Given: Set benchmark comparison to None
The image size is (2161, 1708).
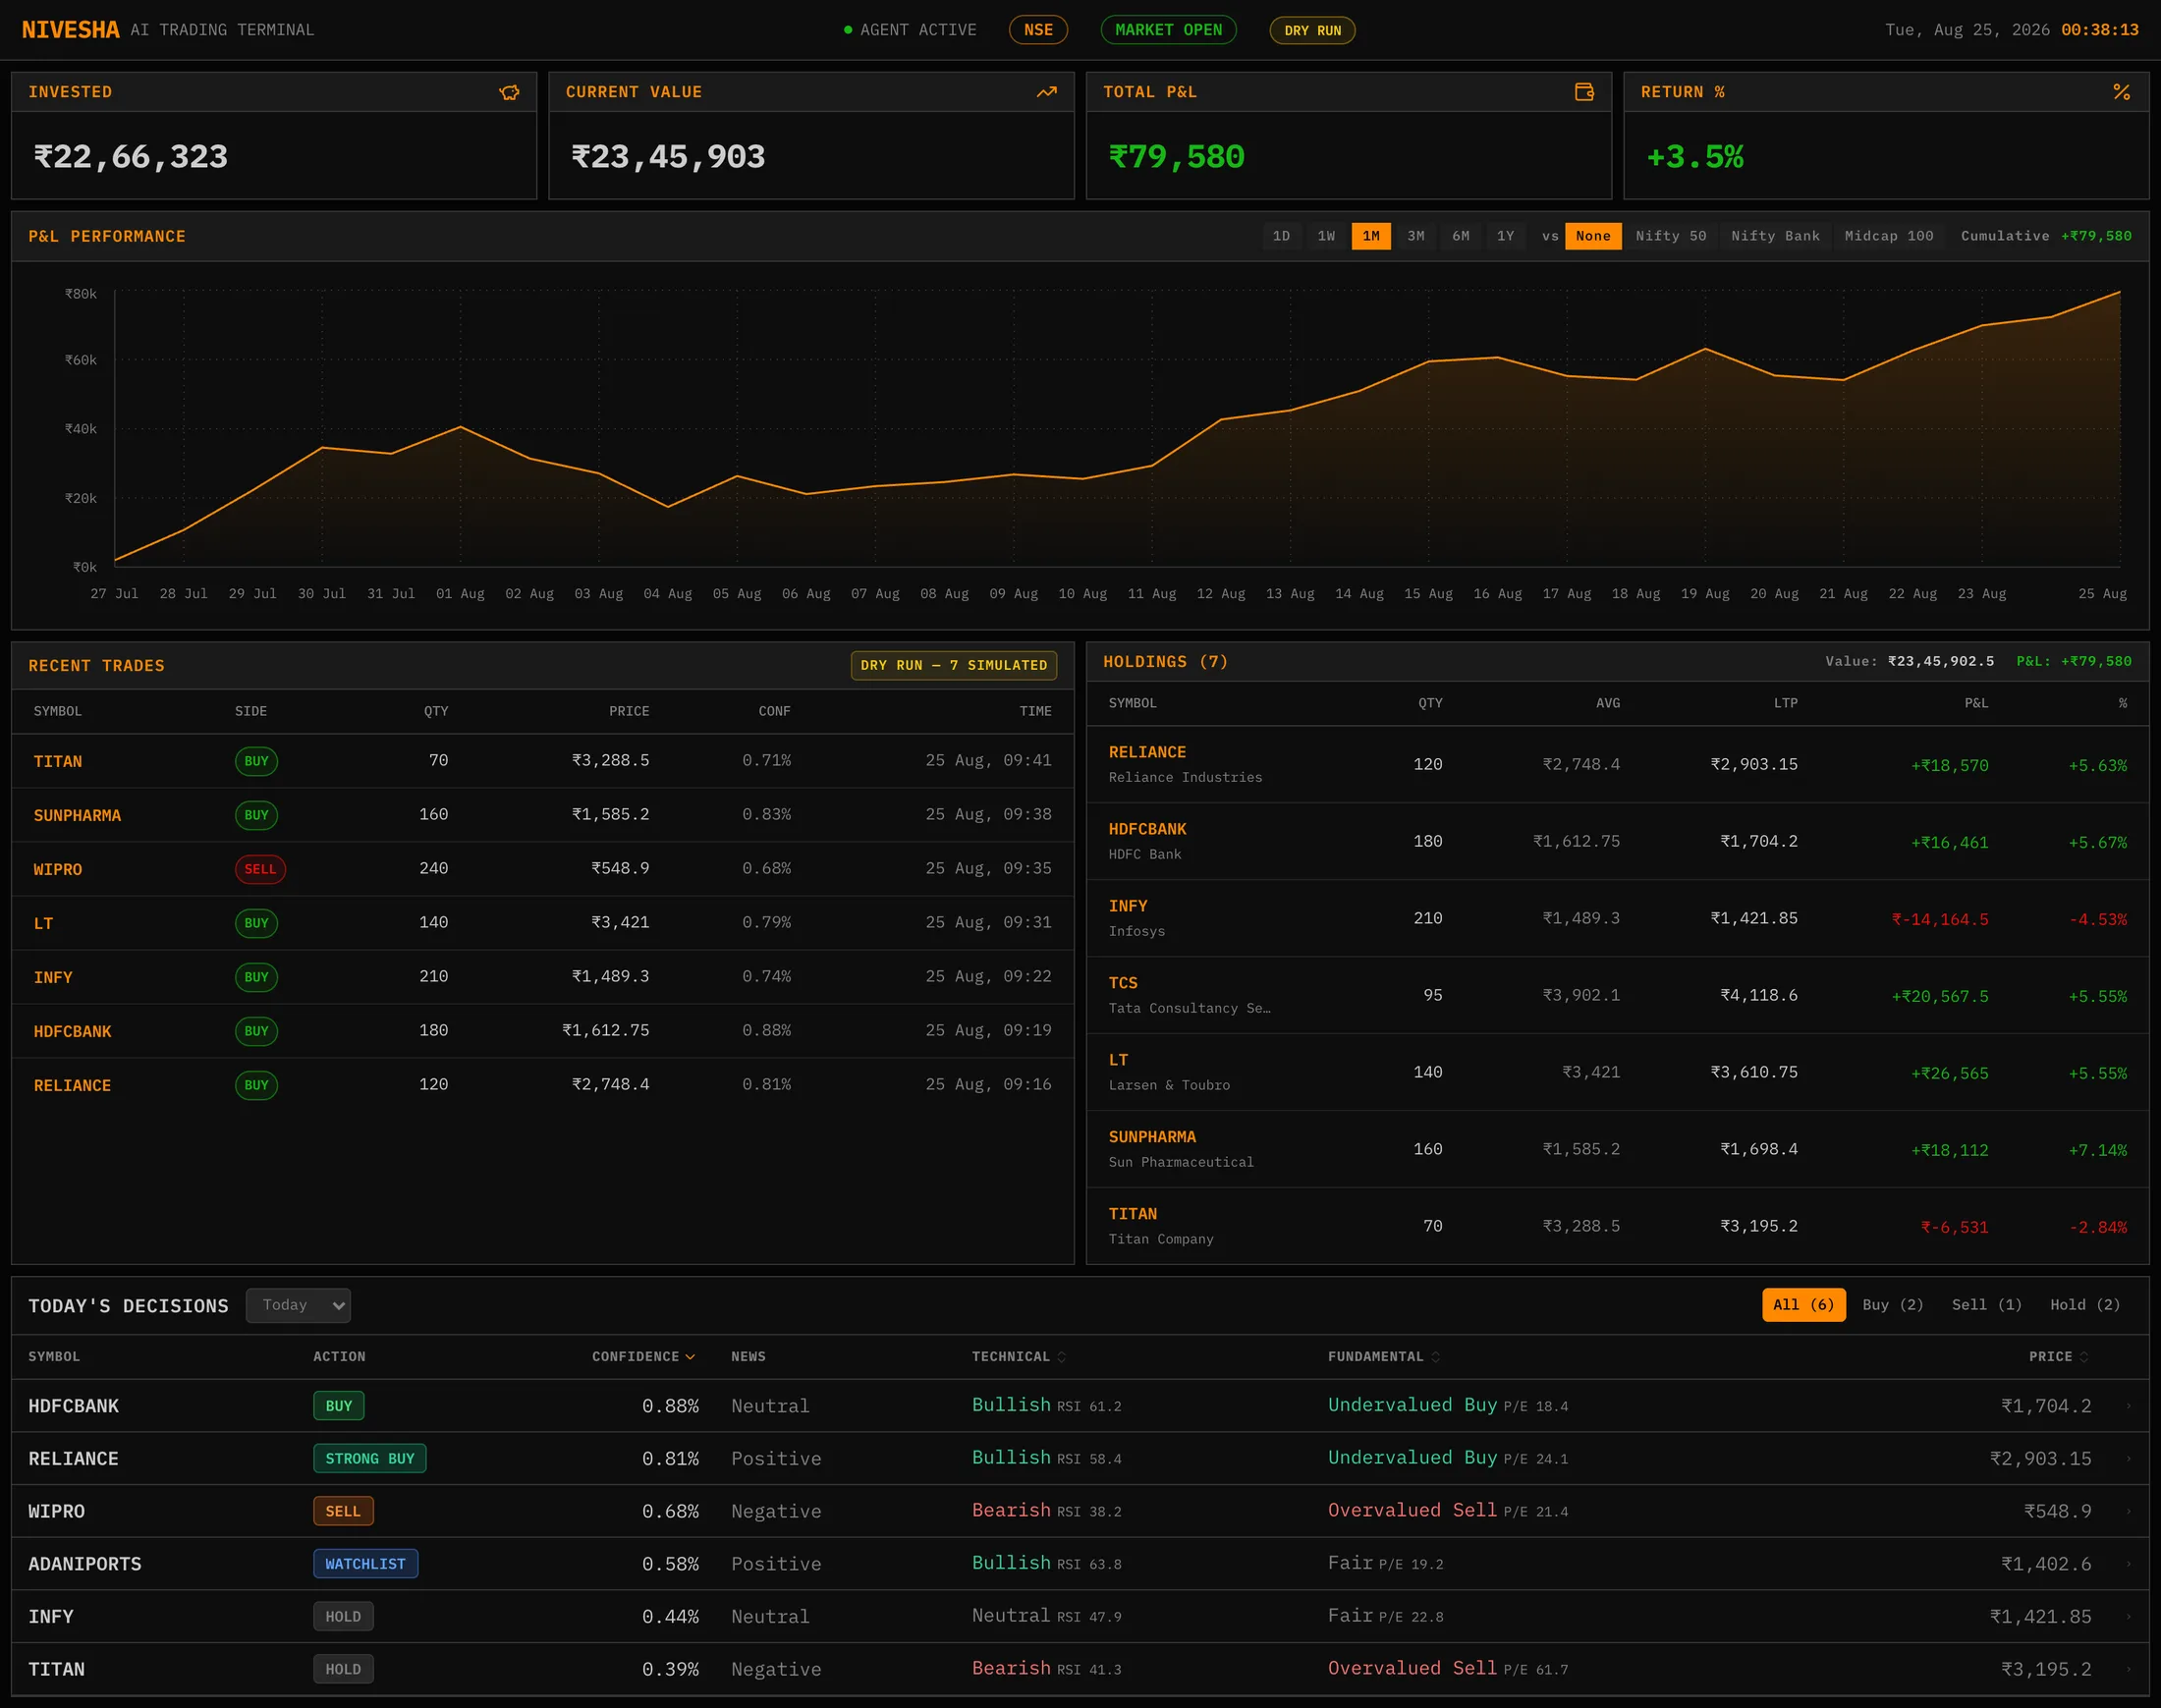Looking at the screenshot, I should coord(1593,236).
